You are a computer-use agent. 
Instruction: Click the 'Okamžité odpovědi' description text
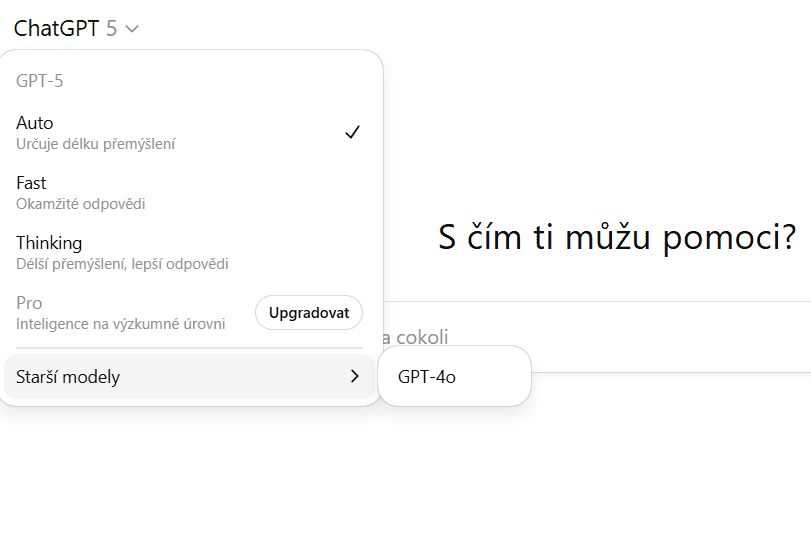pyautogui.click(x=81, y=204)
